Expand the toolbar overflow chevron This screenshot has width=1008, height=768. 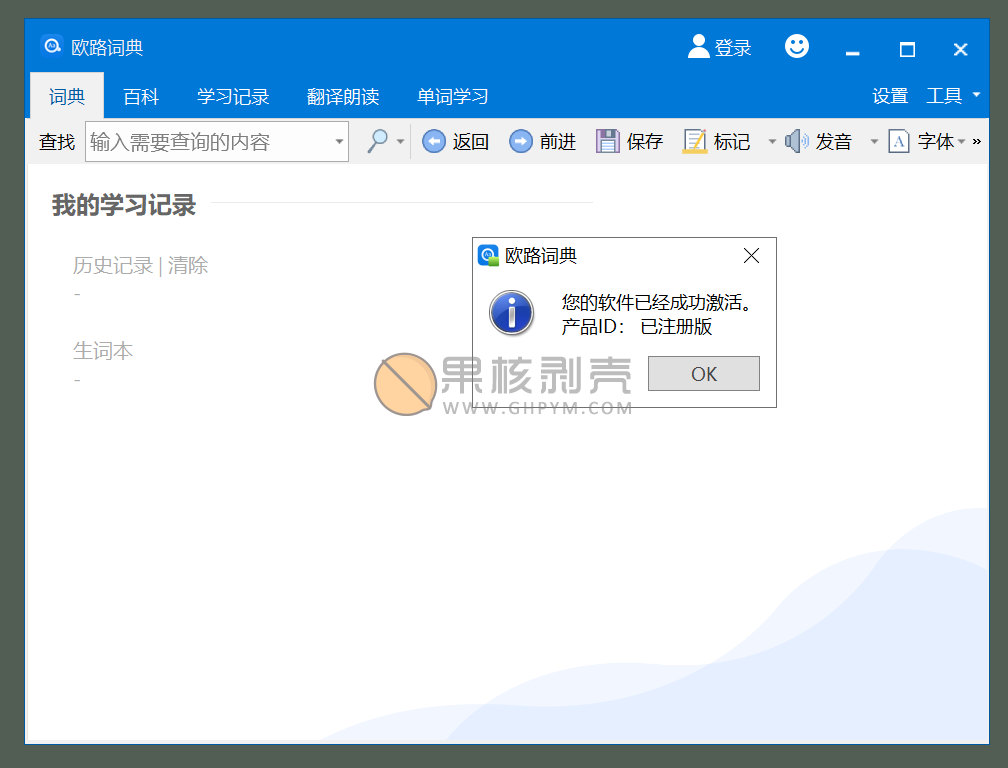pyautogui.click(x=977, y=142)
